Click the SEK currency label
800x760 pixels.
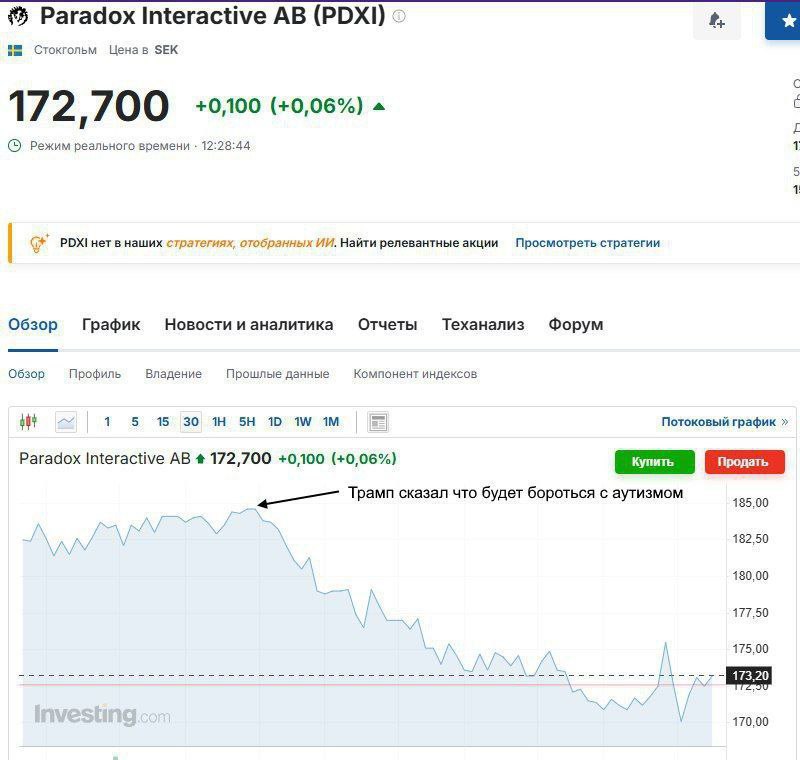tap(166, 50)
